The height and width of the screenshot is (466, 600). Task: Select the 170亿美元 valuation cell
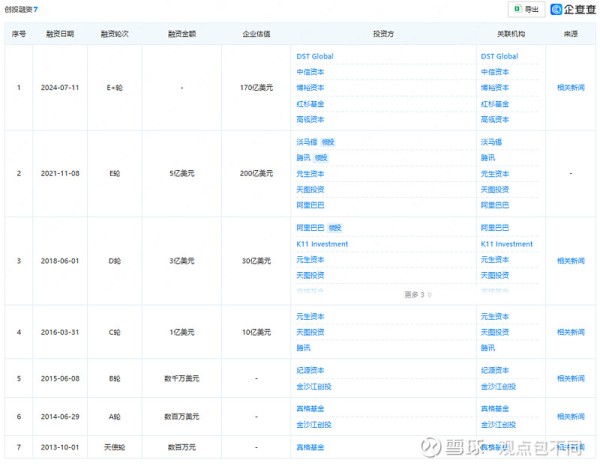coord(256,88)
